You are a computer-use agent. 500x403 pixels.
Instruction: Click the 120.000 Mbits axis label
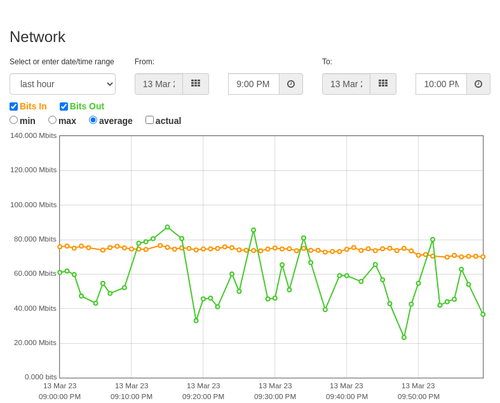pyautogui.click(x=33, y=170)
